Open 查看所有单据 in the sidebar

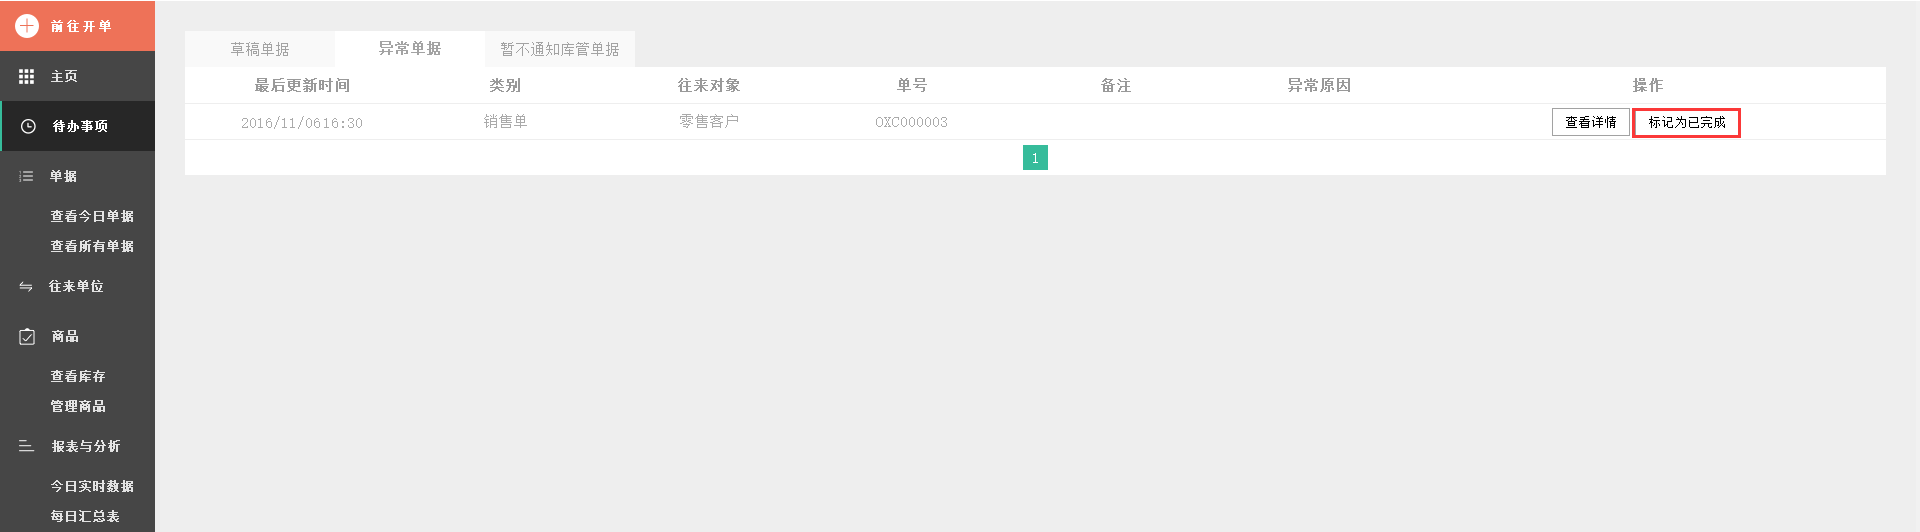point(92,246)
